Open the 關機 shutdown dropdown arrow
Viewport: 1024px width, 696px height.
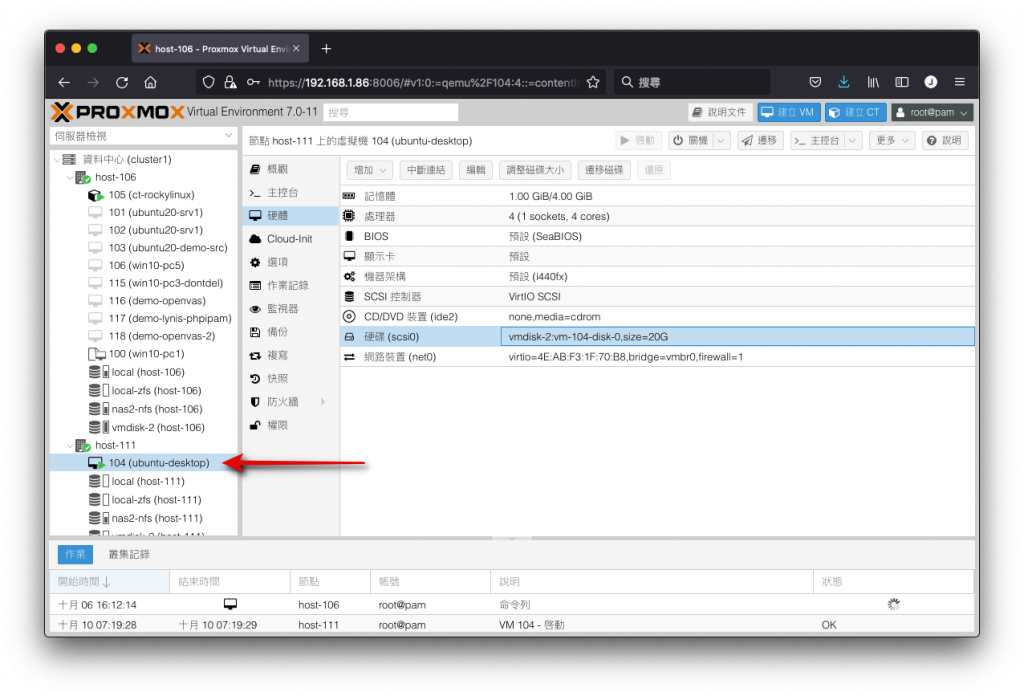tap(721, 140)
